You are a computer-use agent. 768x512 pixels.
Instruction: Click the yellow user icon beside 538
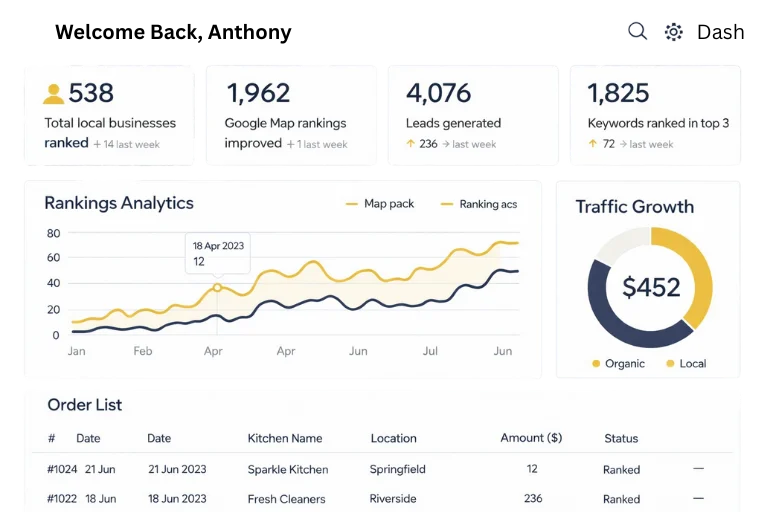click(53, 94)
